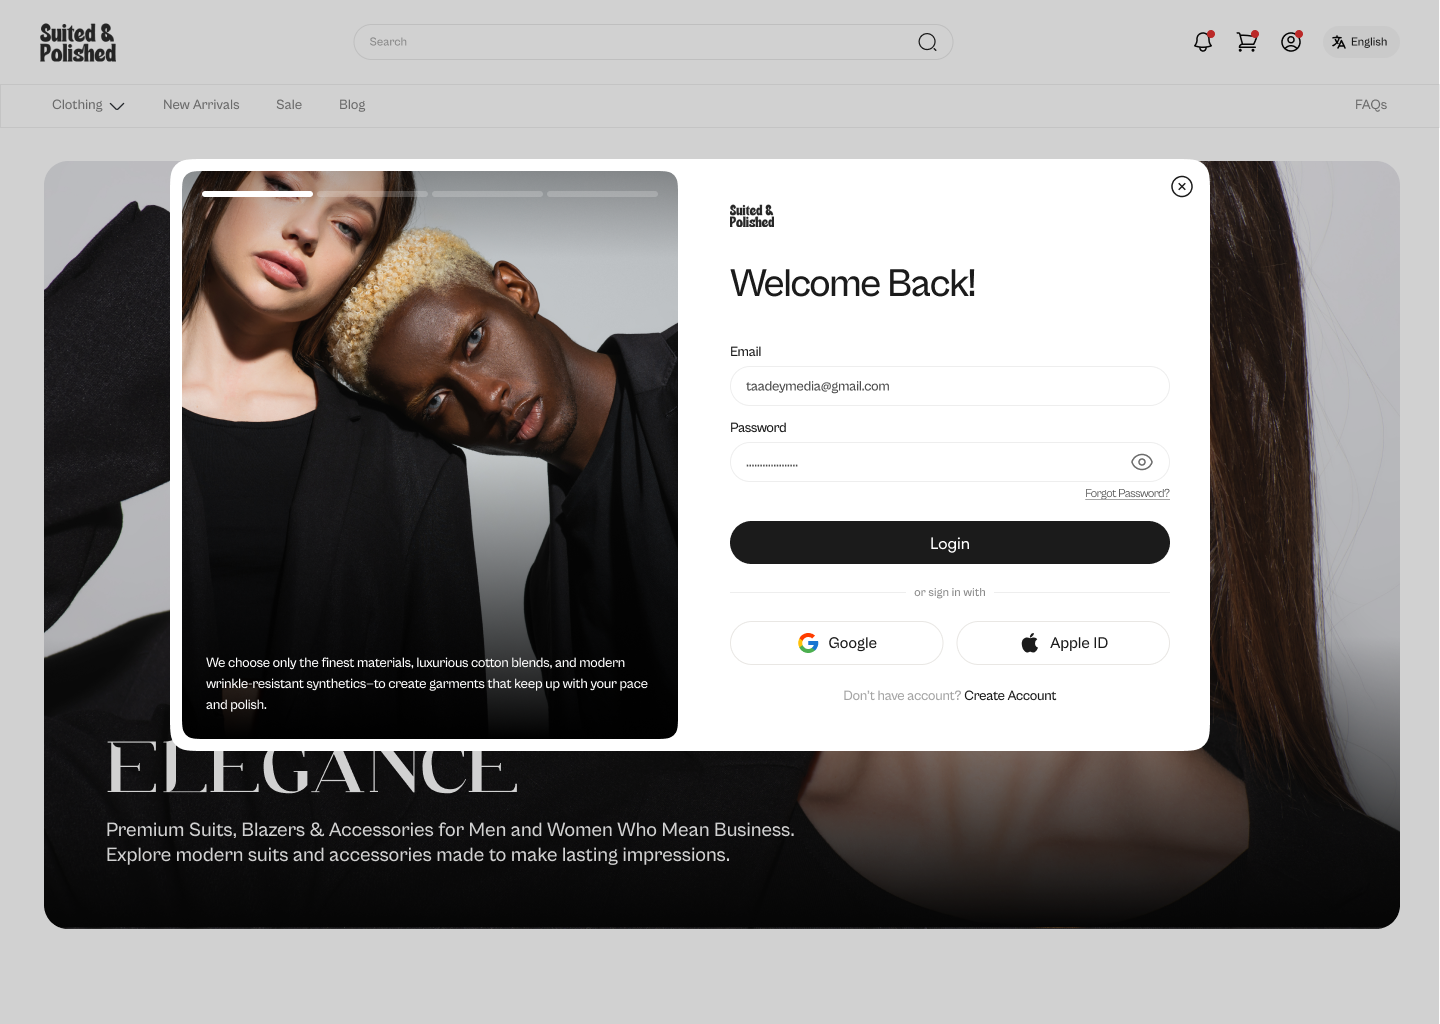Image resolution: width=1440 pixels, height=1024 pixels.
Task: Open the user account profile icon
Action: pyautogui.click(x=1290, y=42)
